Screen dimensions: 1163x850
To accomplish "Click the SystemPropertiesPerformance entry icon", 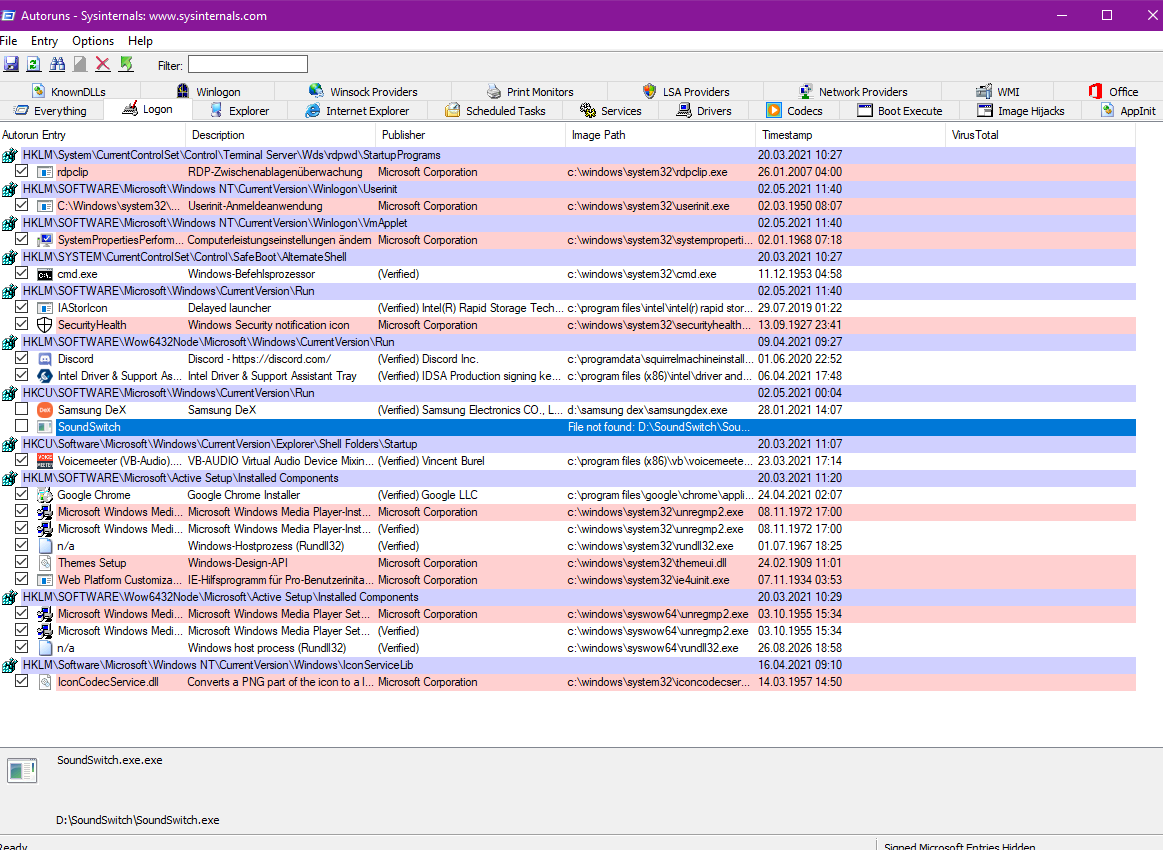I will click(x=45, y=240).
